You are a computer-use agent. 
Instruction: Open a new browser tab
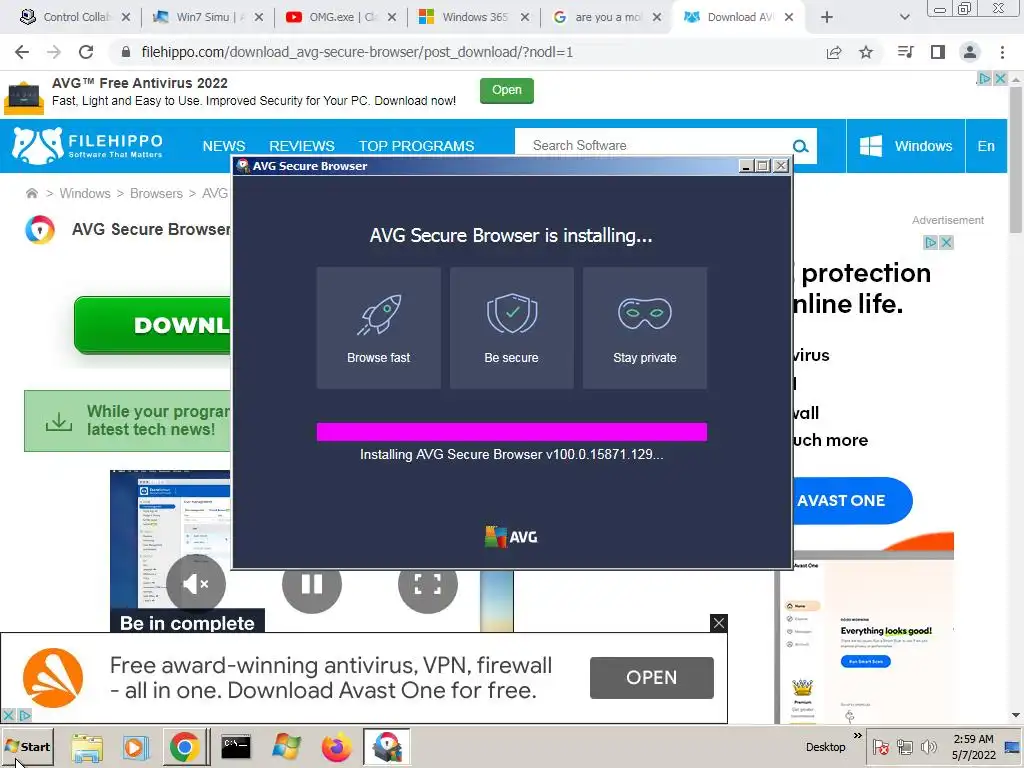coord(827,18)
